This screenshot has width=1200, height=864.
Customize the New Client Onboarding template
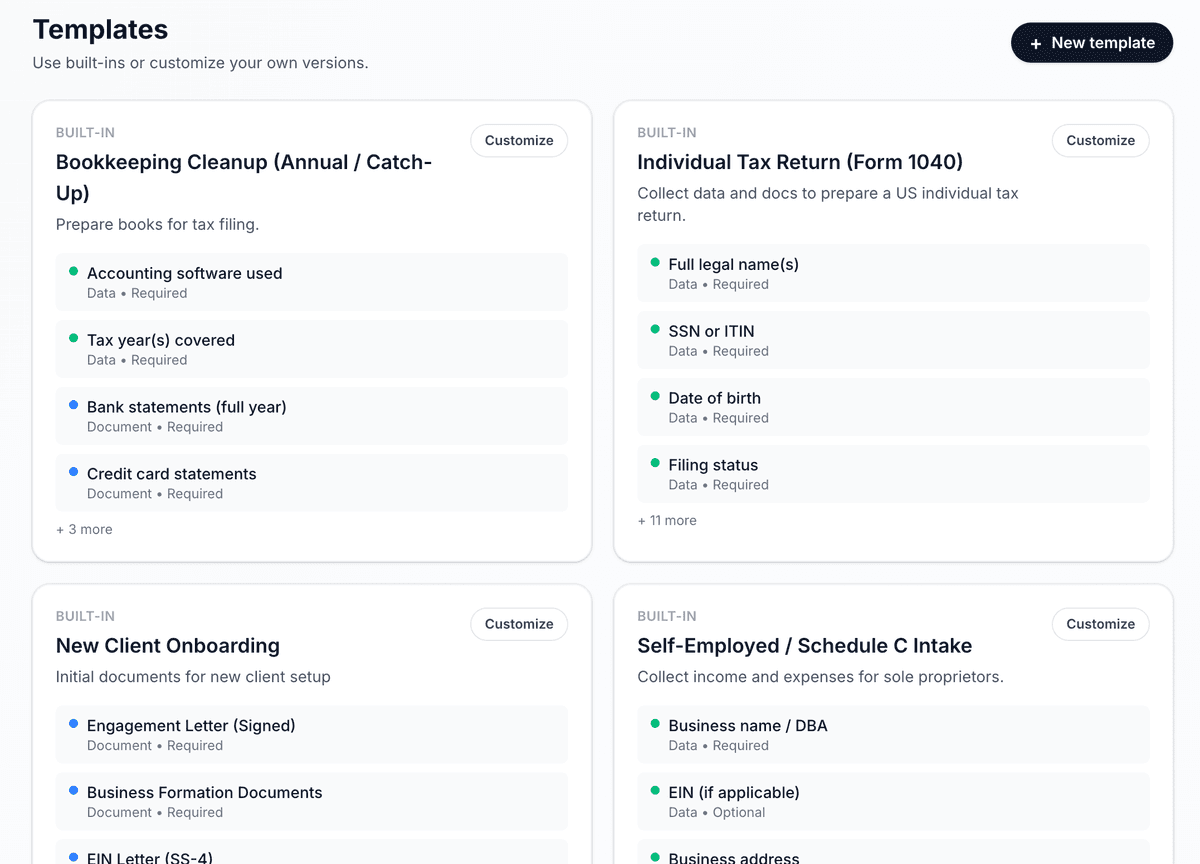pyautogui.click(x=518, y=624)
